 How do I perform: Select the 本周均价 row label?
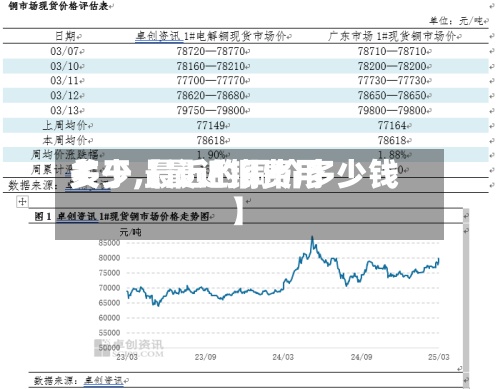[65, 140]
